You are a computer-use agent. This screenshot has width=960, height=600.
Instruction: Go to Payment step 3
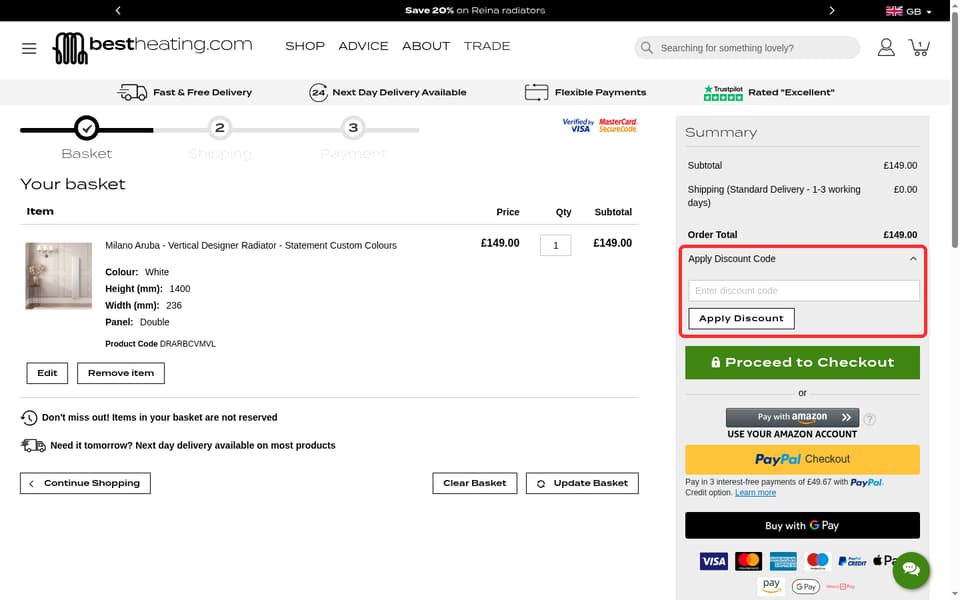(353, 128)
